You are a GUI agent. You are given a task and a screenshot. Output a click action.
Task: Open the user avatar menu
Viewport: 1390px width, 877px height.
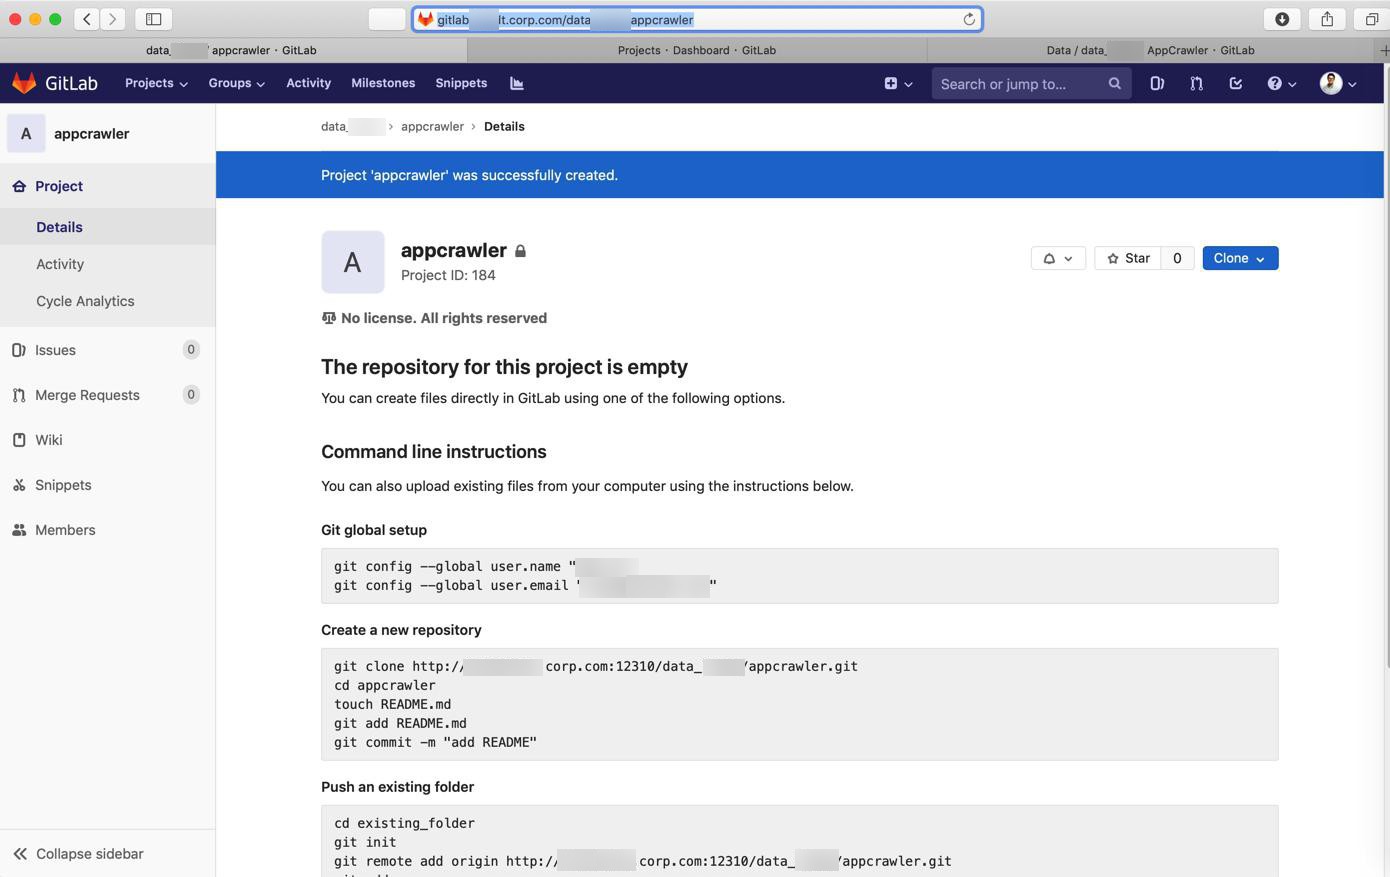(x=1338, y=84)
